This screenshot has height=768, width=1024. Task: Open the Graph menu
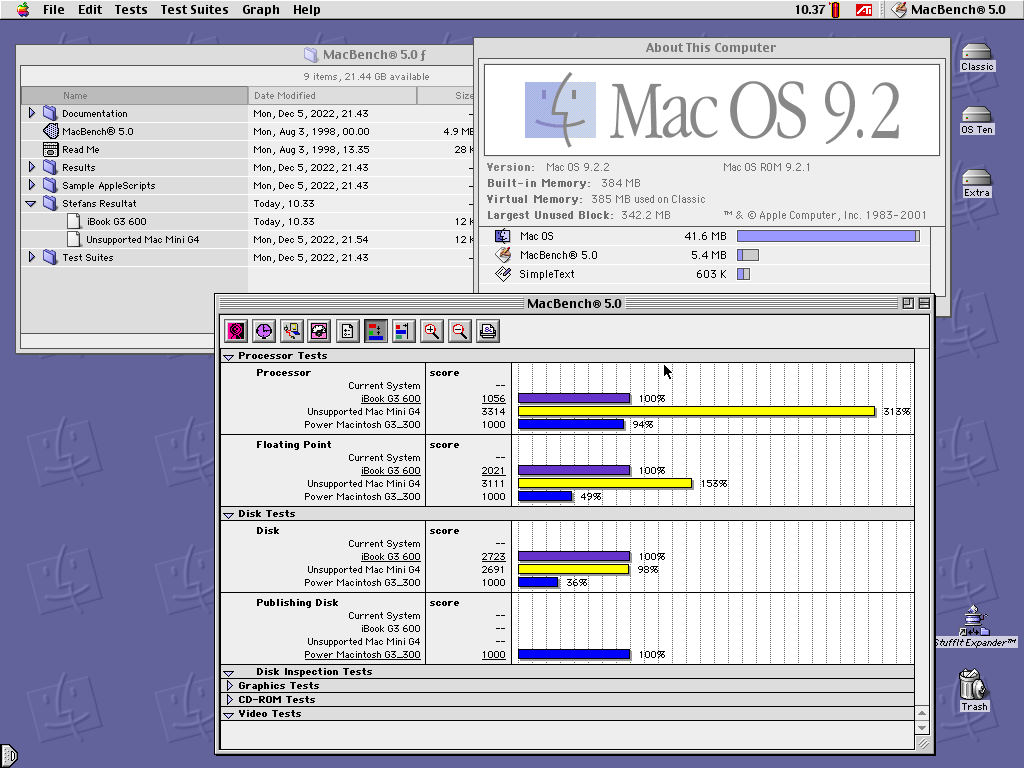(x=261, y=10)
